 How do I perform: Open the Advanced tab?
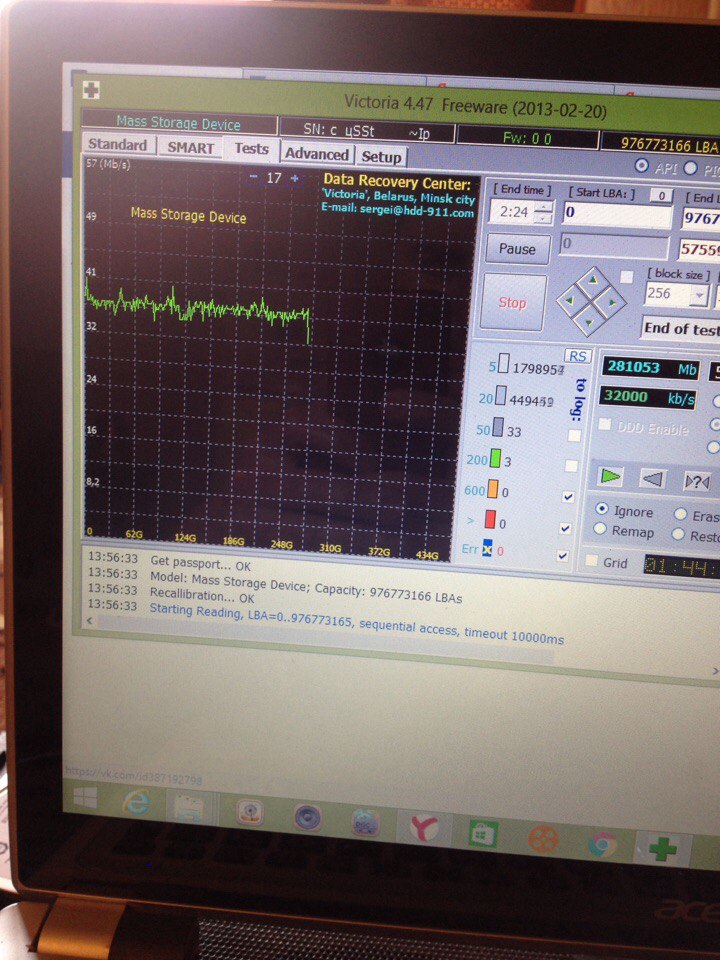316,154
